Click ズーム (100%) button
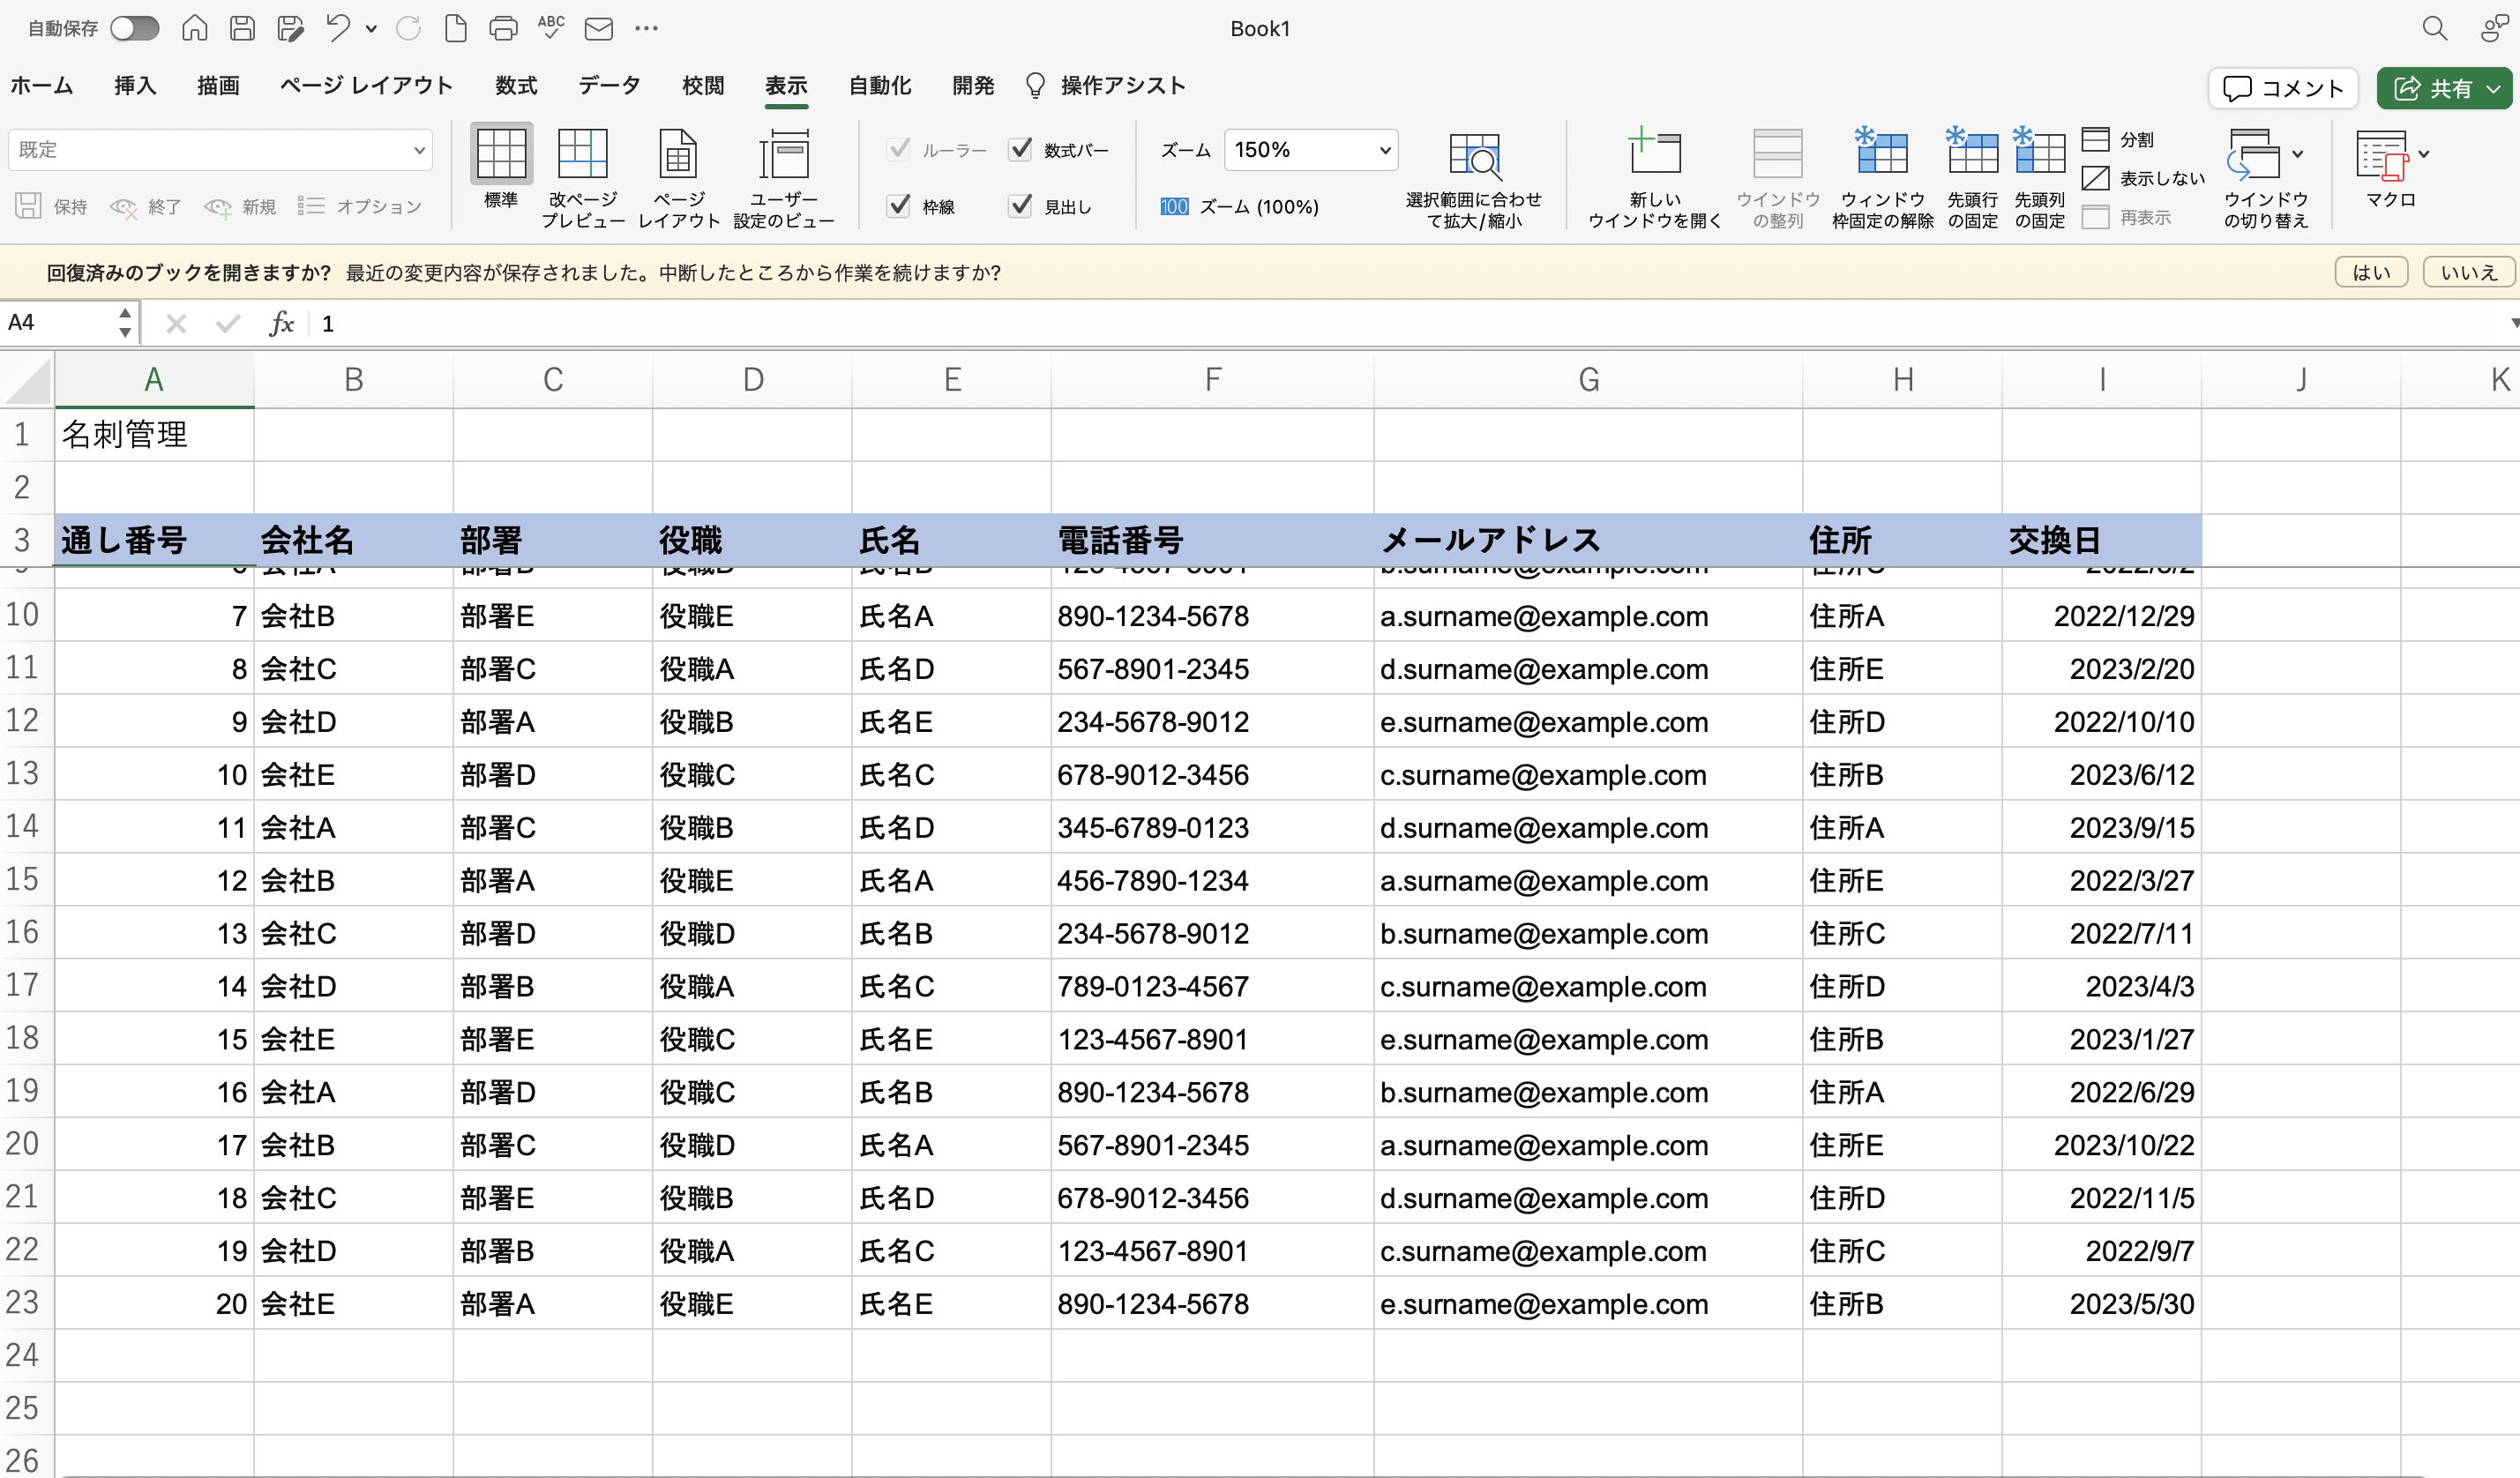Screen dimensions: 2520x1478 click(1240, 207)
